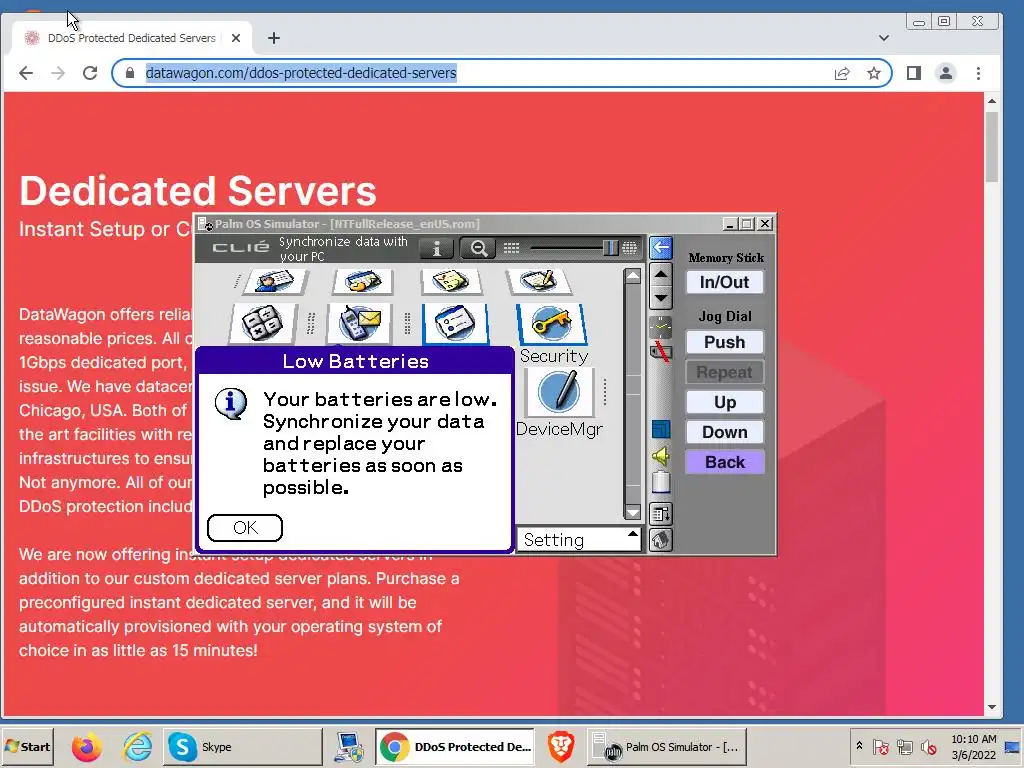Toggle Chrome side panel icon

pos(914,73)
